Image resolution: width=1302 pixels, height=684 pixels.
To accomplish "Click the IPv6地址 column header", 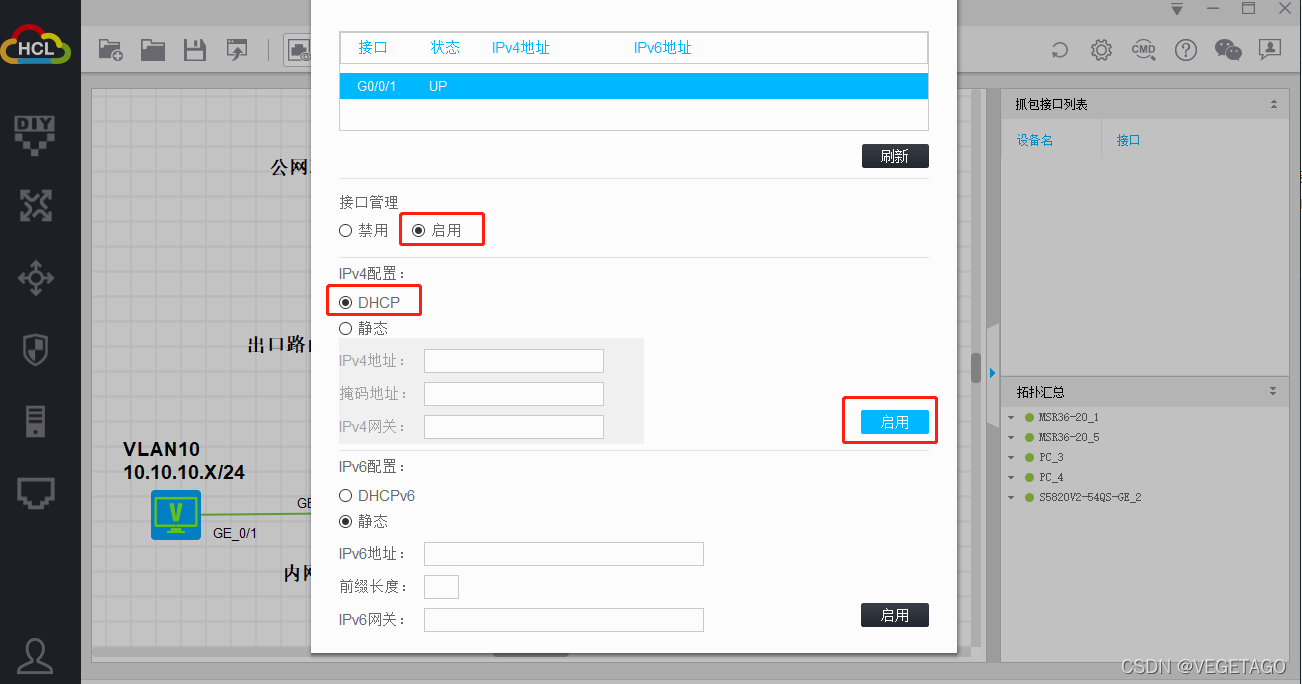I will 662,48.
